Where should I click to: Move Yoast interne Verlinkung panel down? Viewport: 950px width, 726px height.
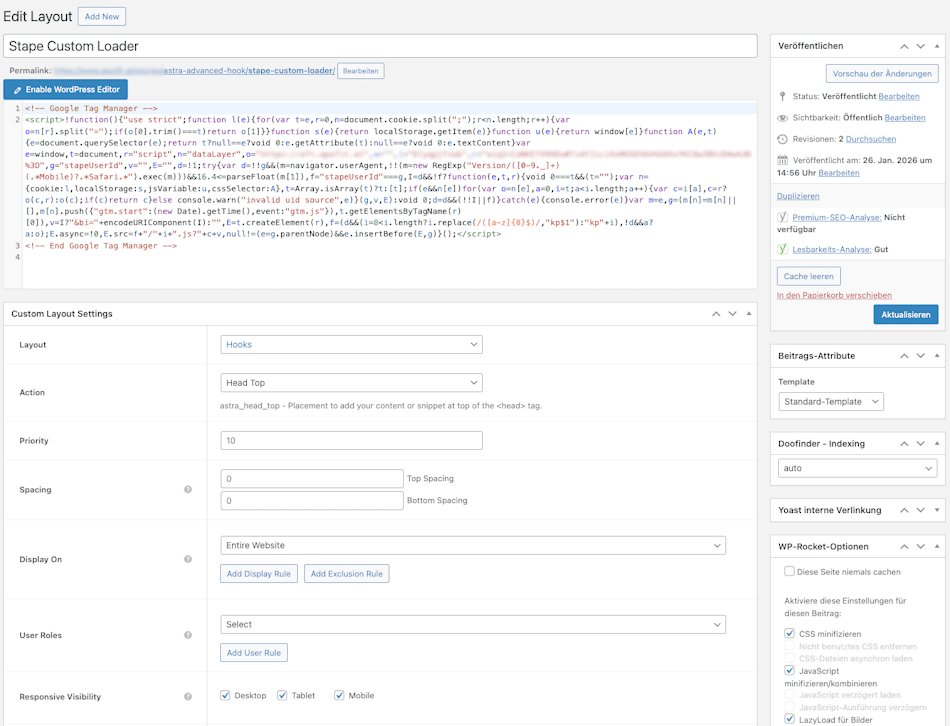[x=921, y=510]
